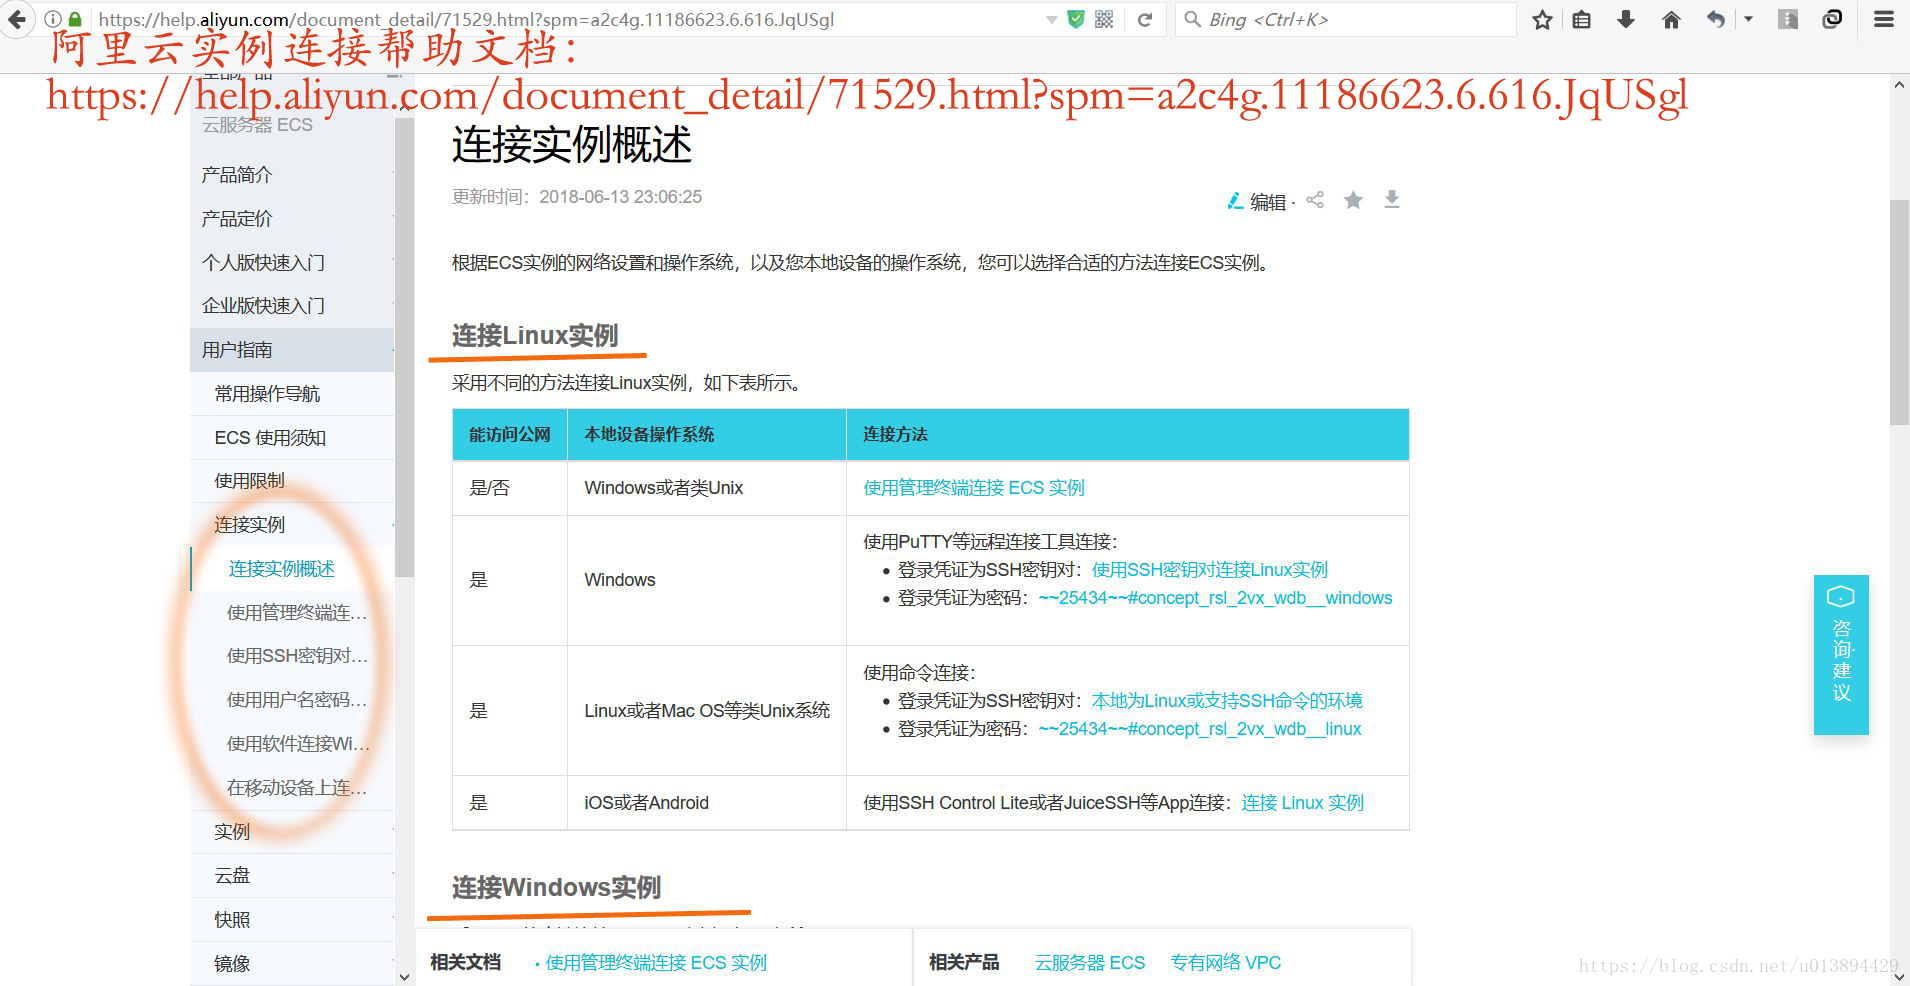Image resolution: width=1910 pixels, height=986 pixels.
Task: Reload the page with the refresh icon
Action: tap(1145, 19)
